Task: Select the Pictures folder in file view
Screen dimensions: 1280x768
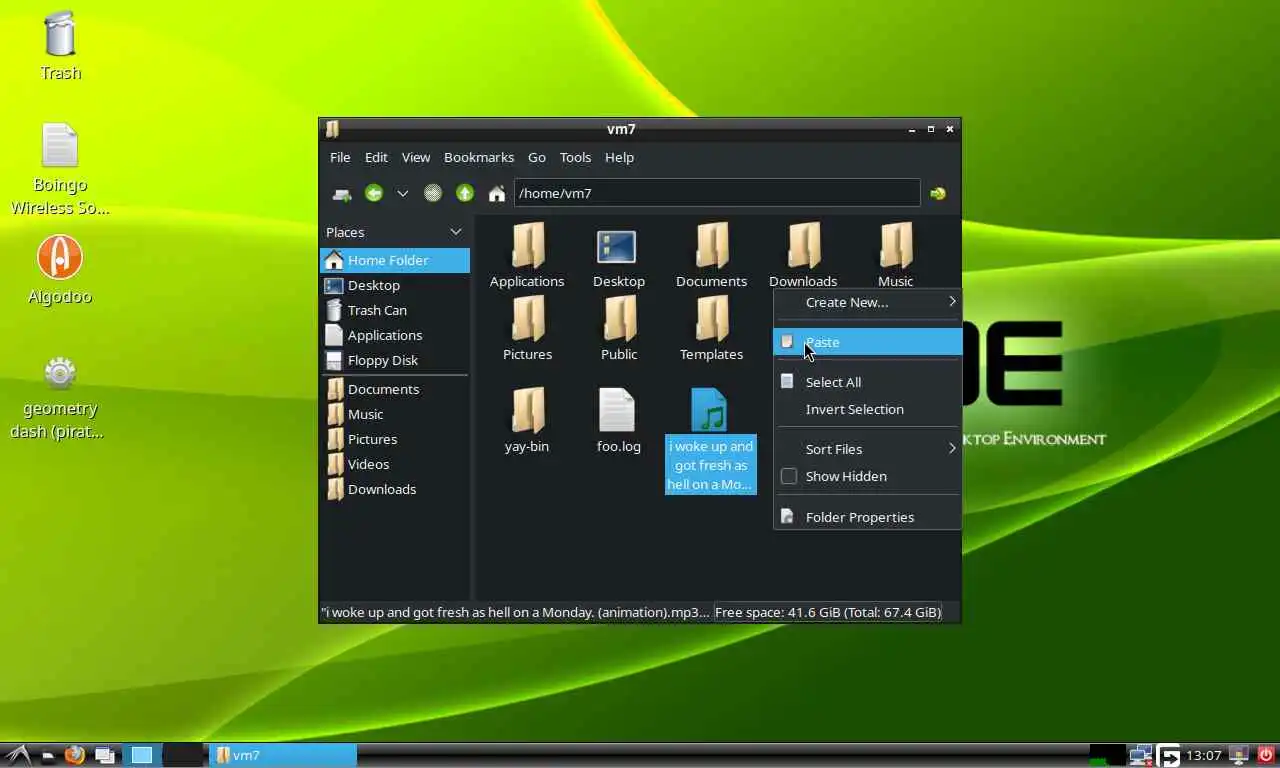Action: point(527,328)
